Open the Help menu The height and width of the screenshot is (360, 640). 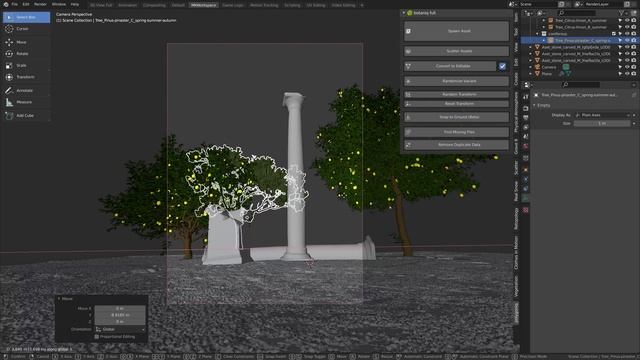75,4
